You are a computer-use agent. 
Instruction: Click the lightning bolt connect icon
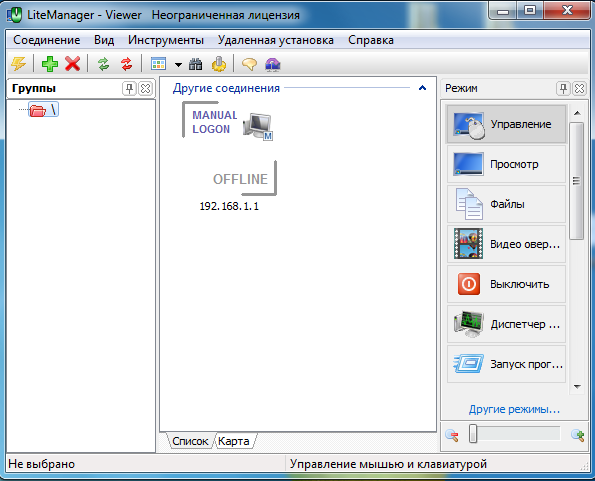pyautogui.click(x=18, y=64)
